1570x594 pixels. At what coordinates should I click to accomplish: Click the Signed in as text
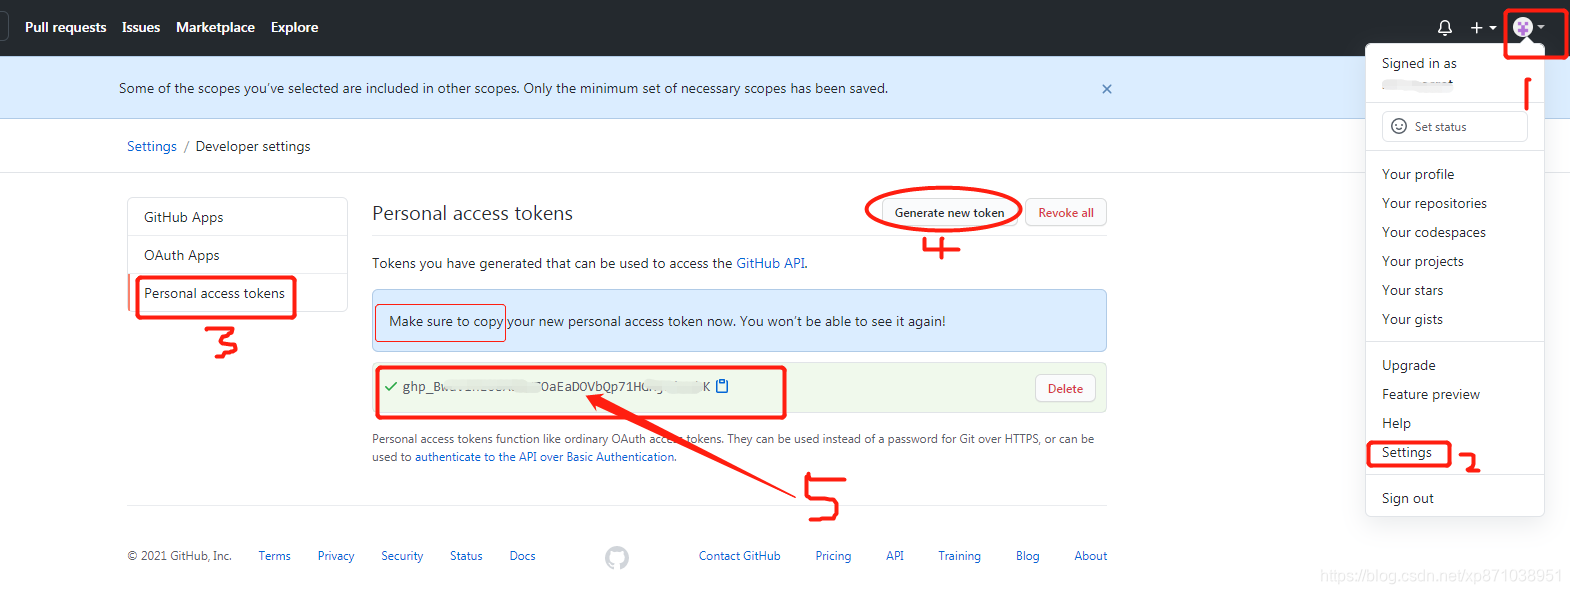(x=1419, y=63)
